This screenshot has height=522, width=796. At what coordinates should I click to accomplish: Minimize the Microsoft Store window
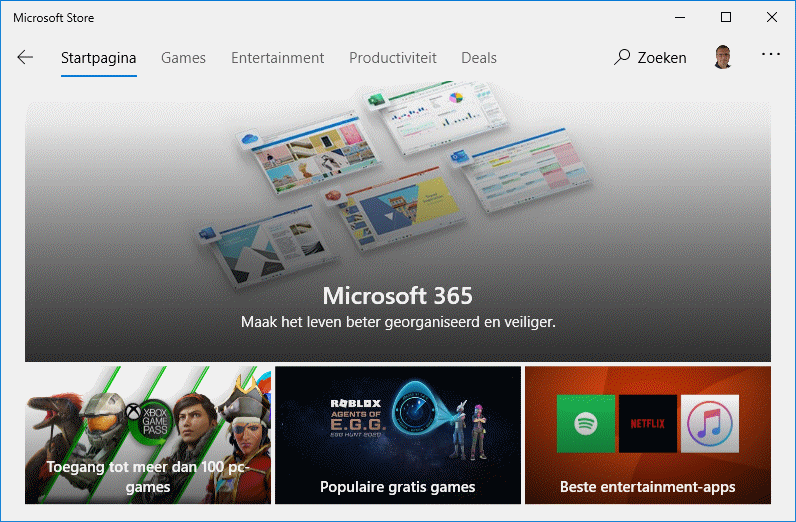pos(680,17)
